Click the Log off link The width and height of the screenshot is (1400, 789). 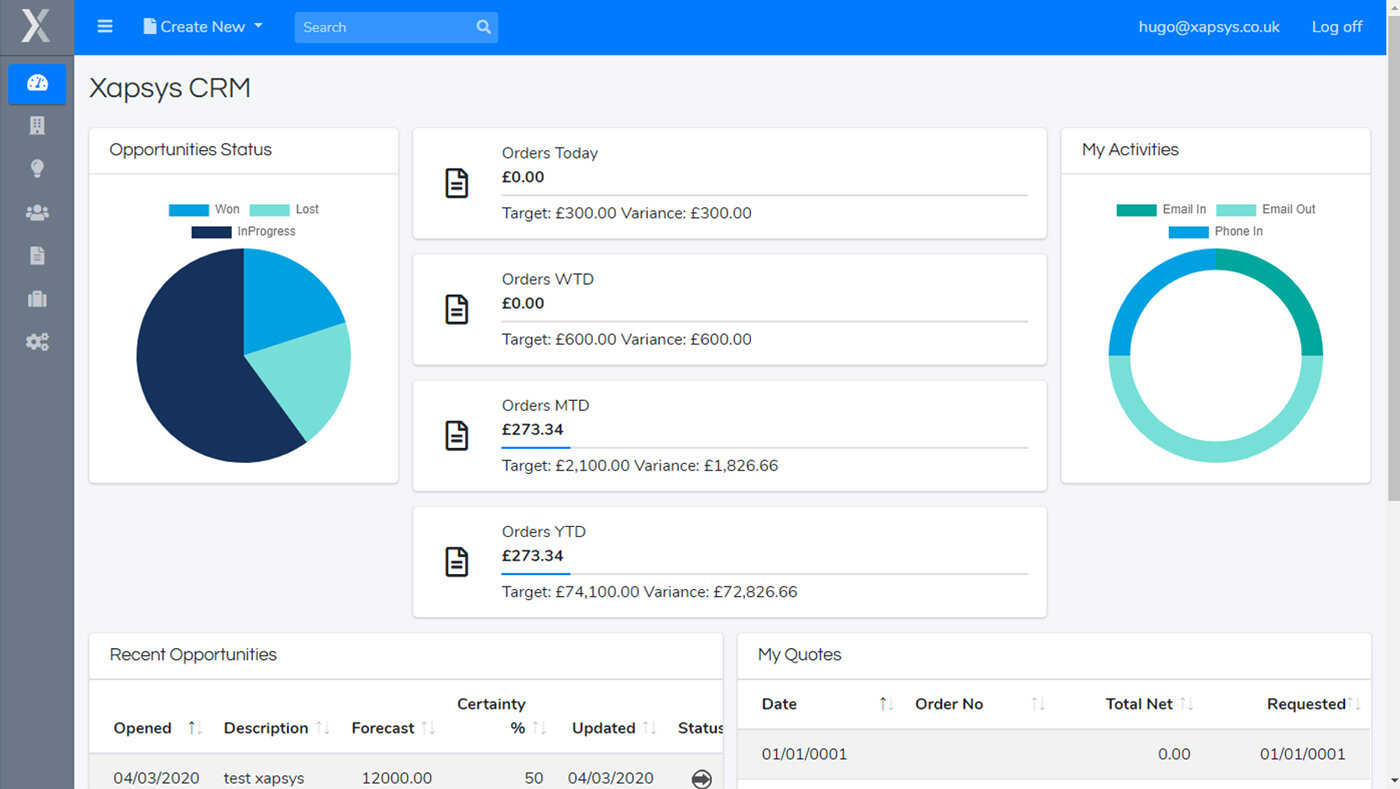[x=1336, y=27]
